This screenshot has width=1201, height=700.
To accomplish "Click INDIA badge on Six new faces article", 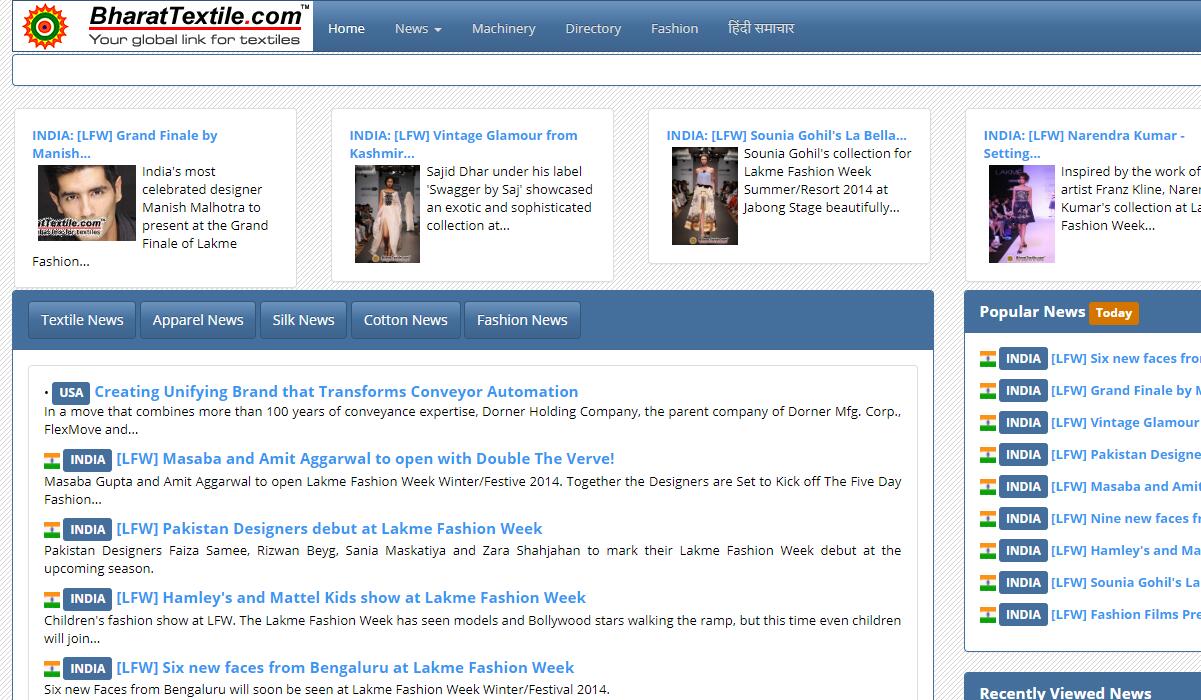I will (x=88, y=669).
